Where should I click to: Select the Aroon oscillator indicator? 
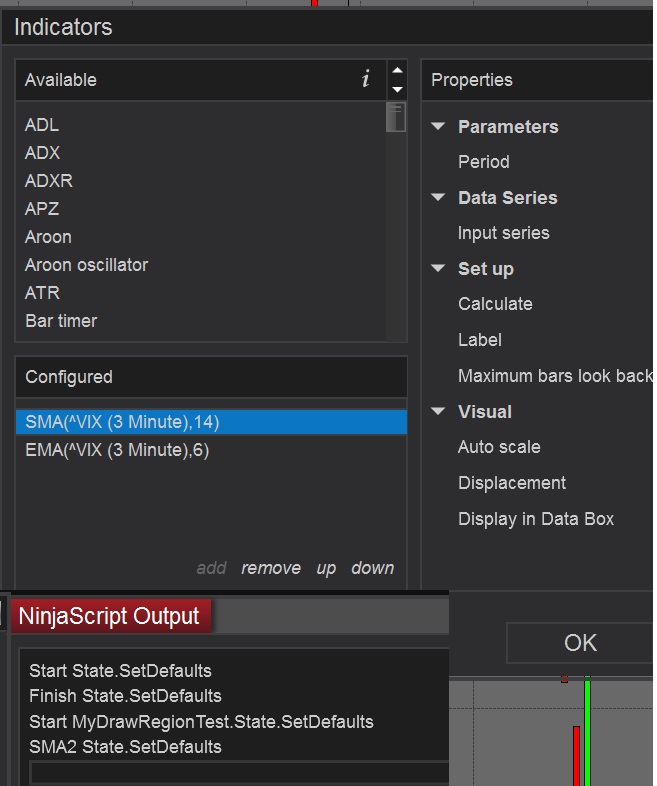coord(86,265)
